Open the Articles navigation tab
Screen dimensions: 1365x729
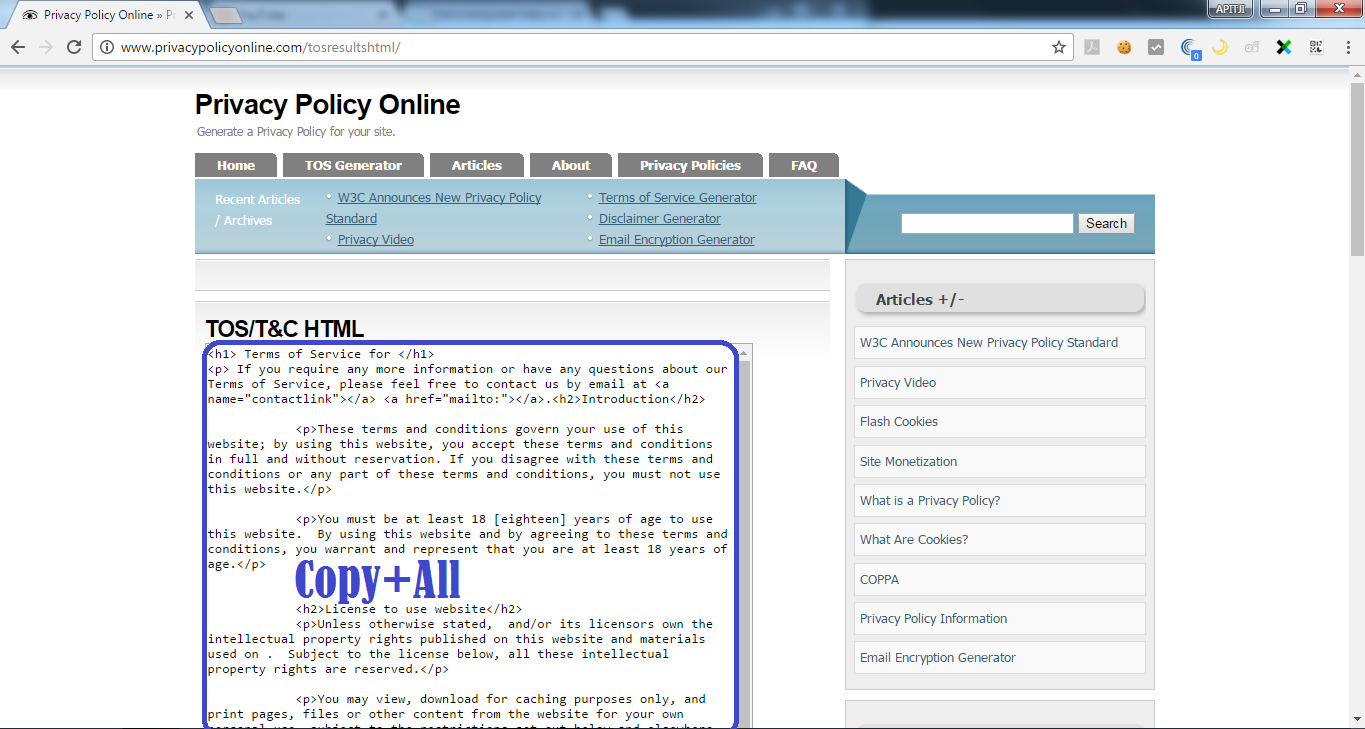[476, 165]
